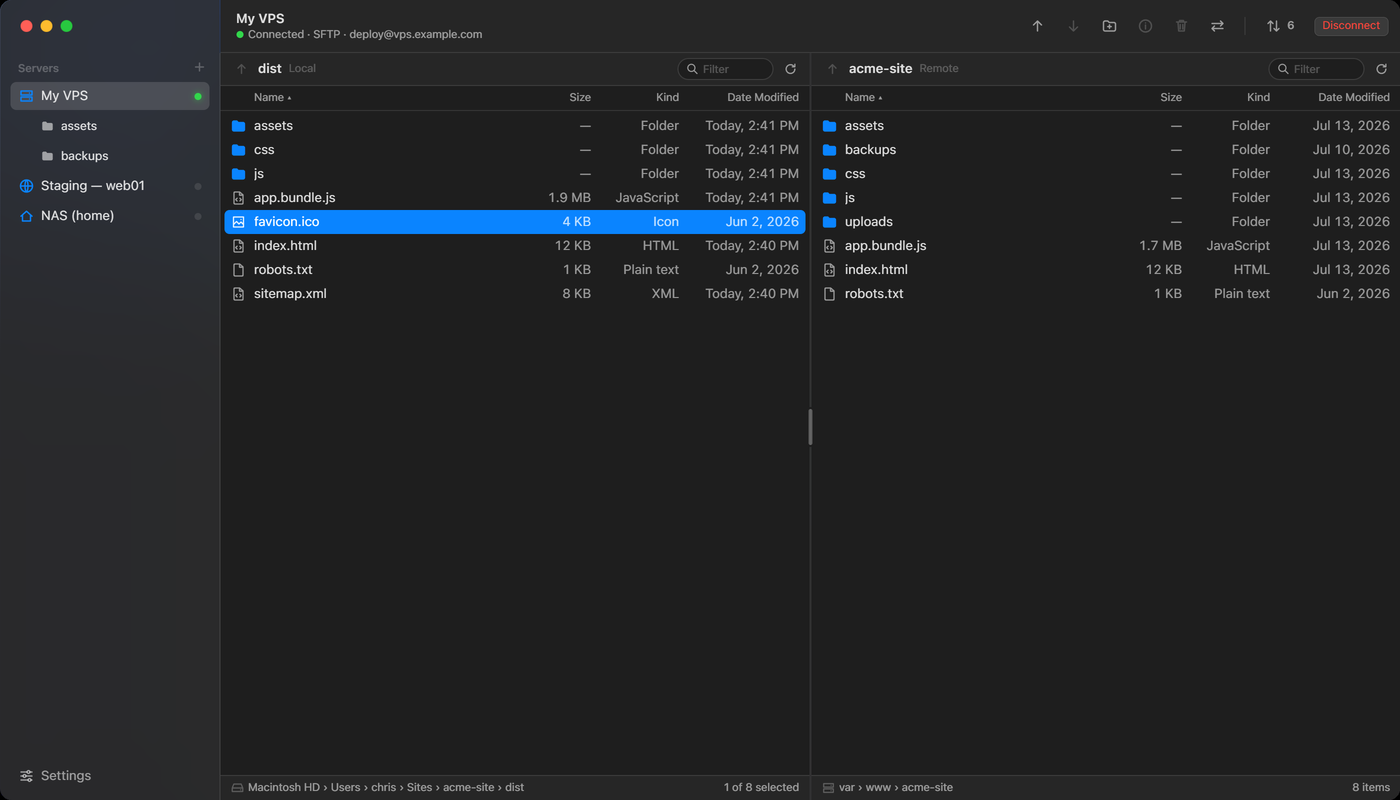Viewport: 1400px width, 800px height.
Task: Sort the remote pane by the Kind column
Action: [1258, 97]
